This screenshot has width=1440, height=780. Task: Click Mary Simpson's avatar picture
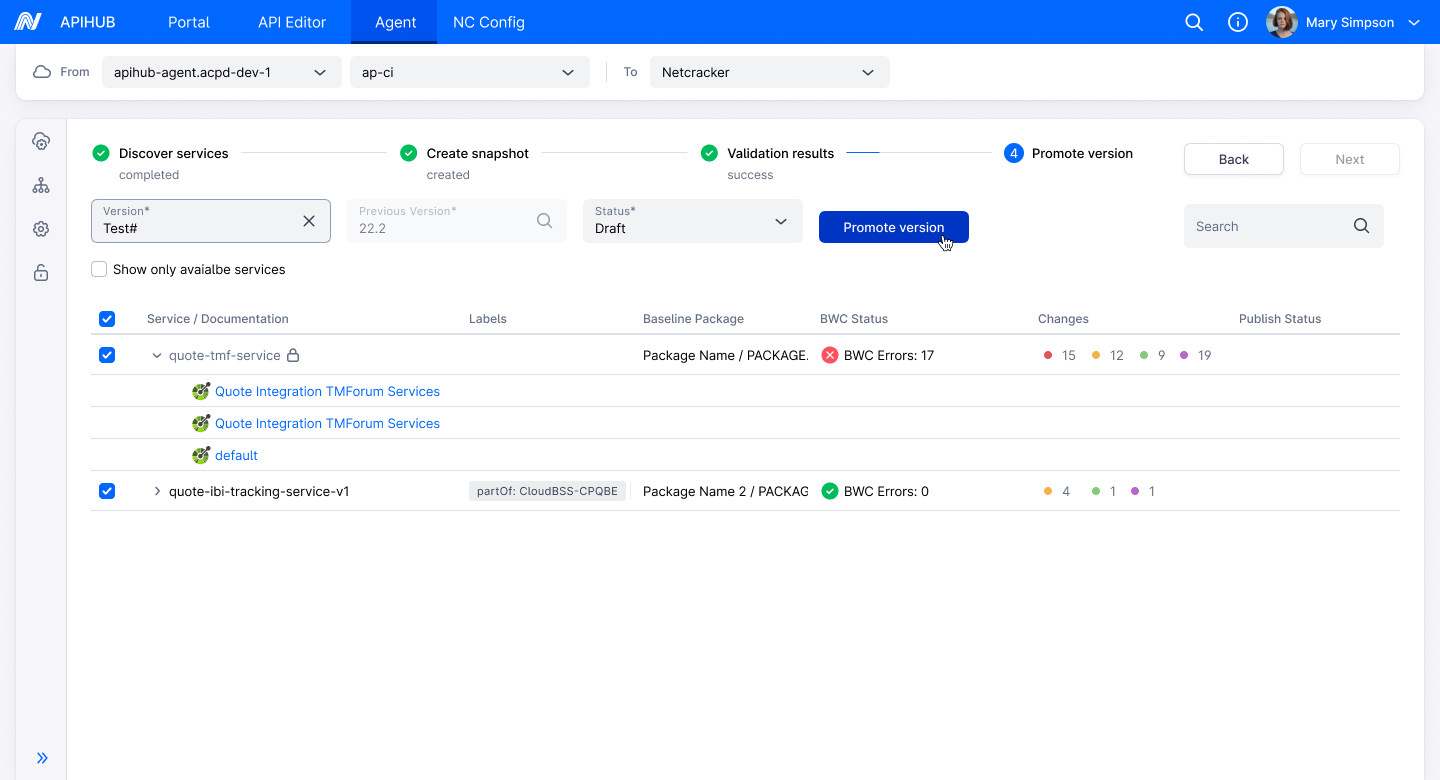(1282, 22)
